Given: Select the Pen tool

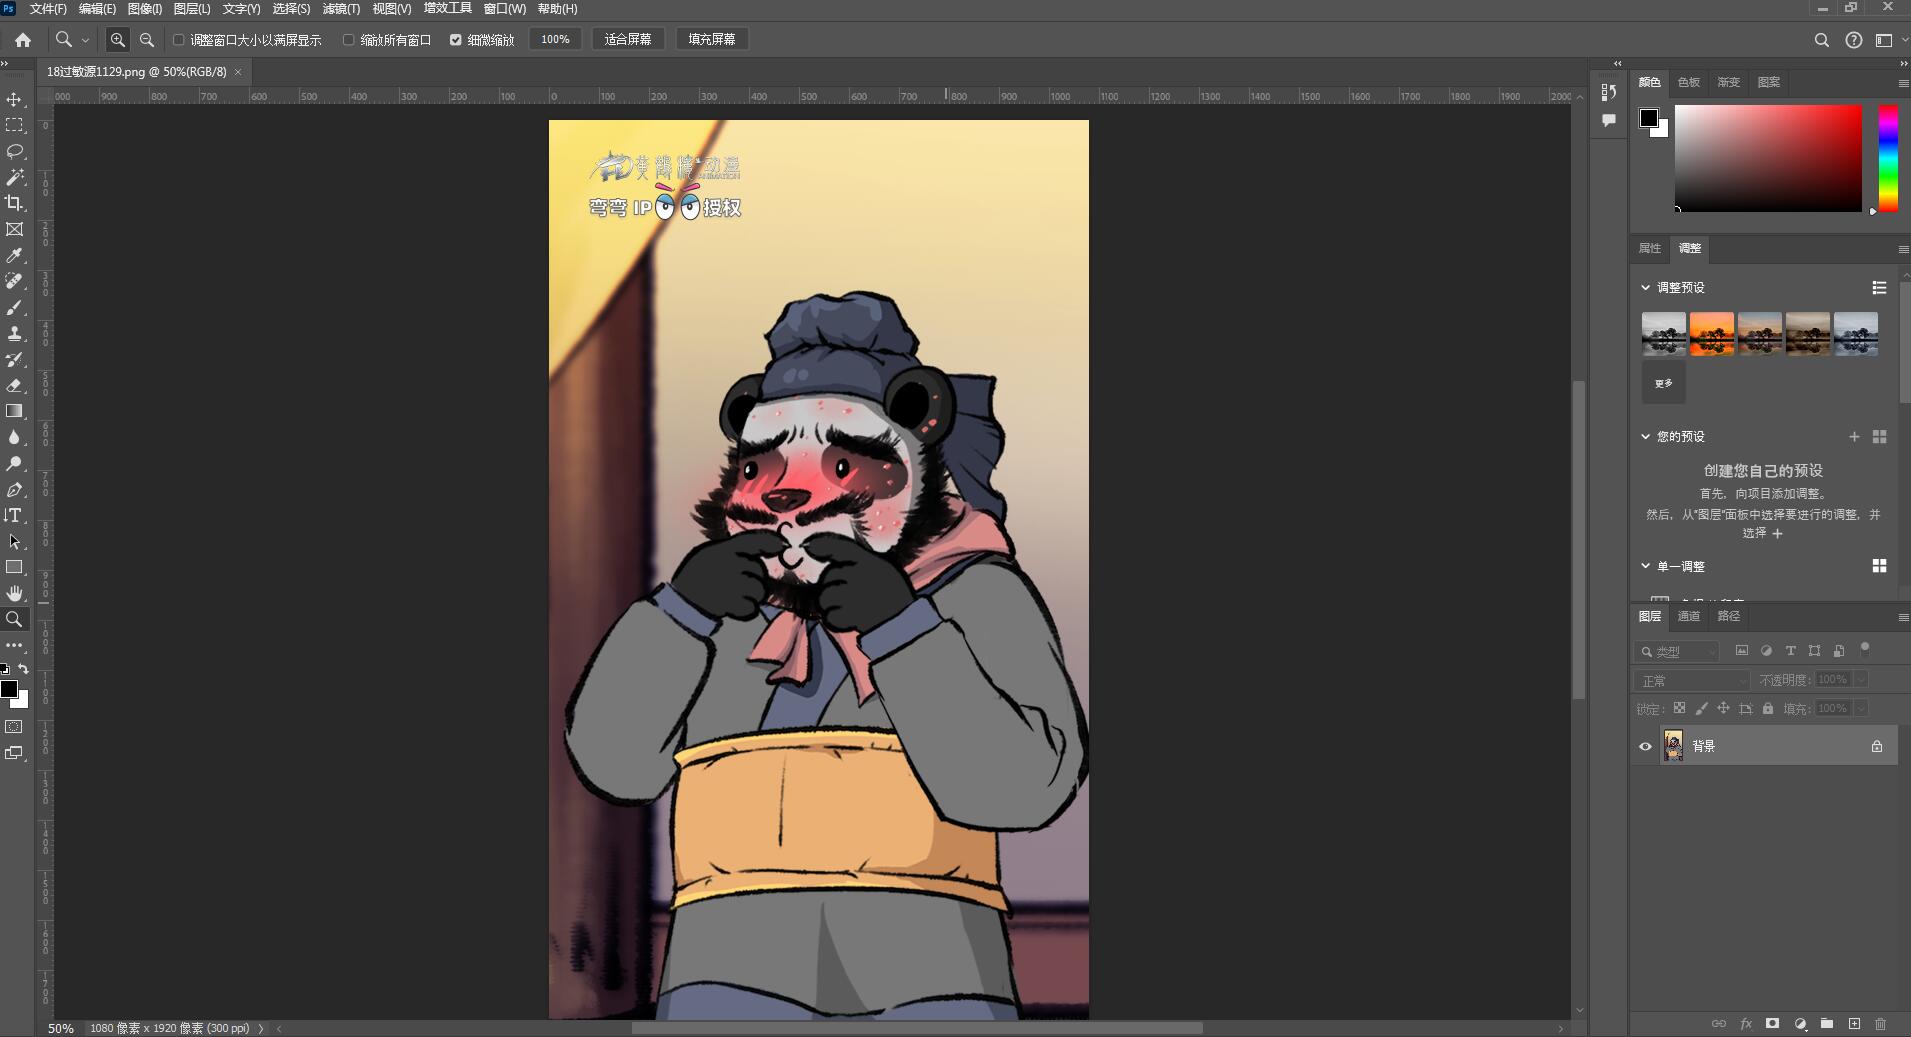Looking at the screenshot, I should [x=14, y=490].
